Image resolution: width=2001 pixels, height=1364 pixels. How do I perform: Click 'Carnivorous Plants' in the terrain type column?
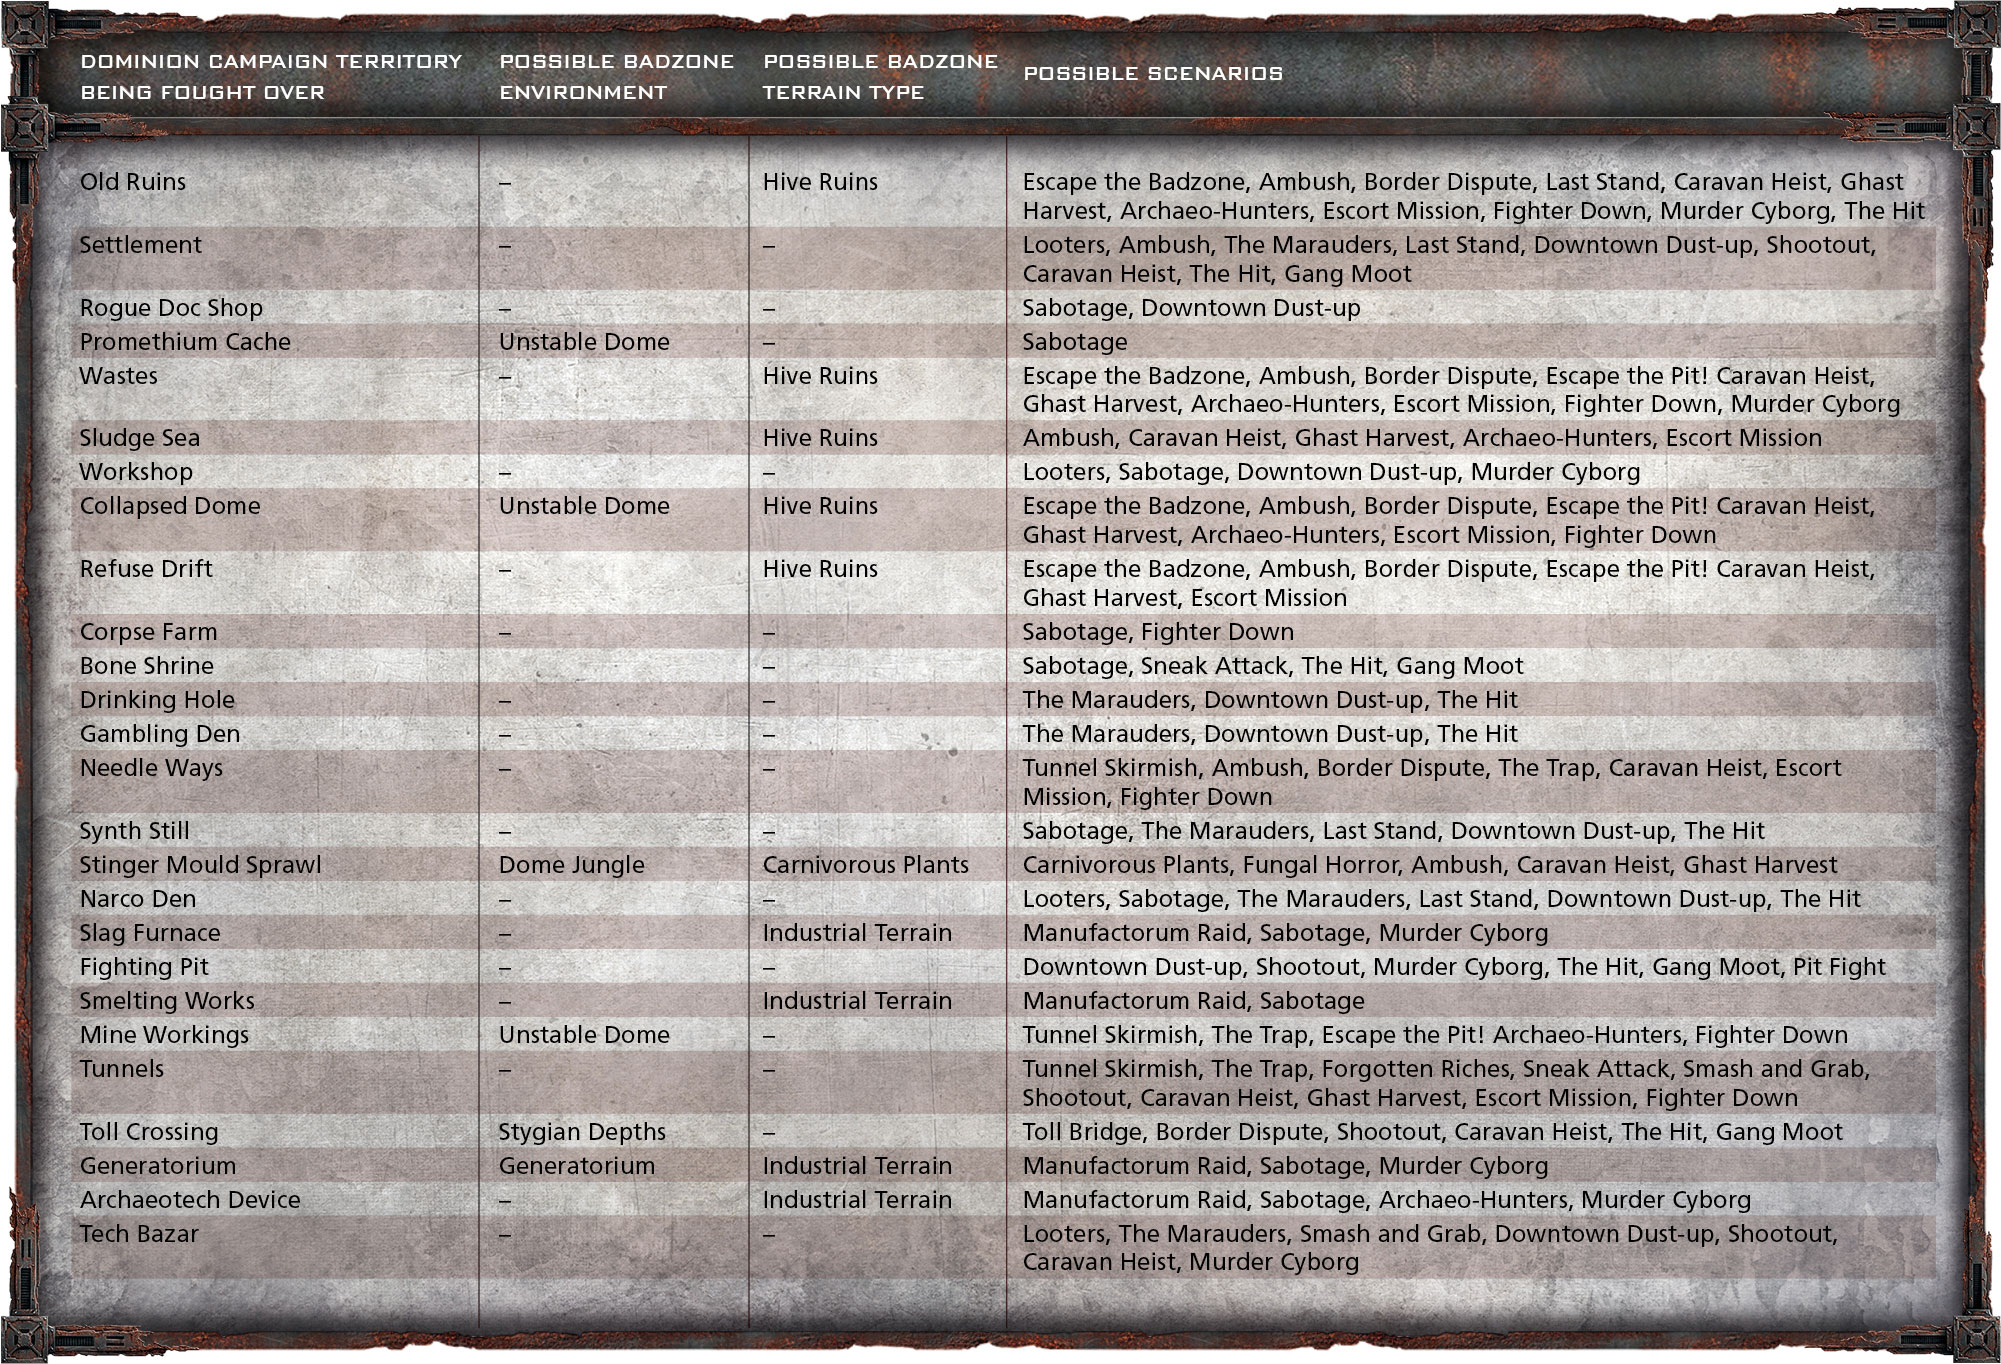[x=866, y=865]
